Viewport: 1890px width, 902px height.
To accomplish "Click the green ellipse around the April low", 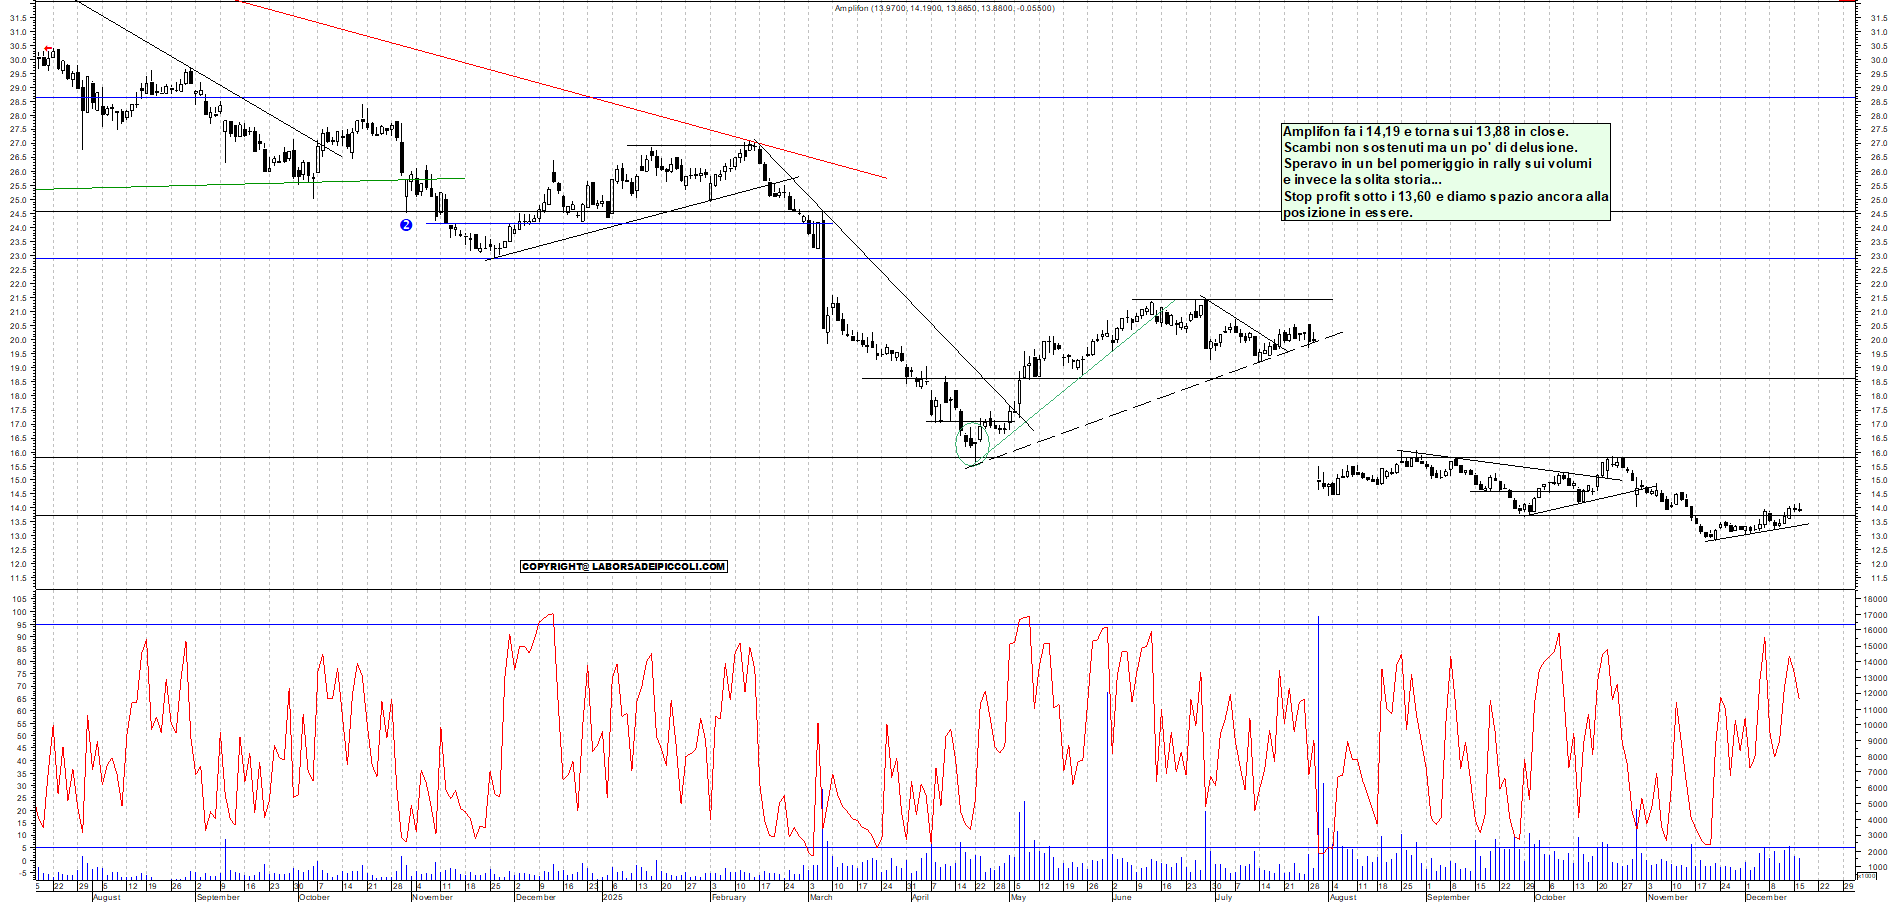I will coord(970,443).
